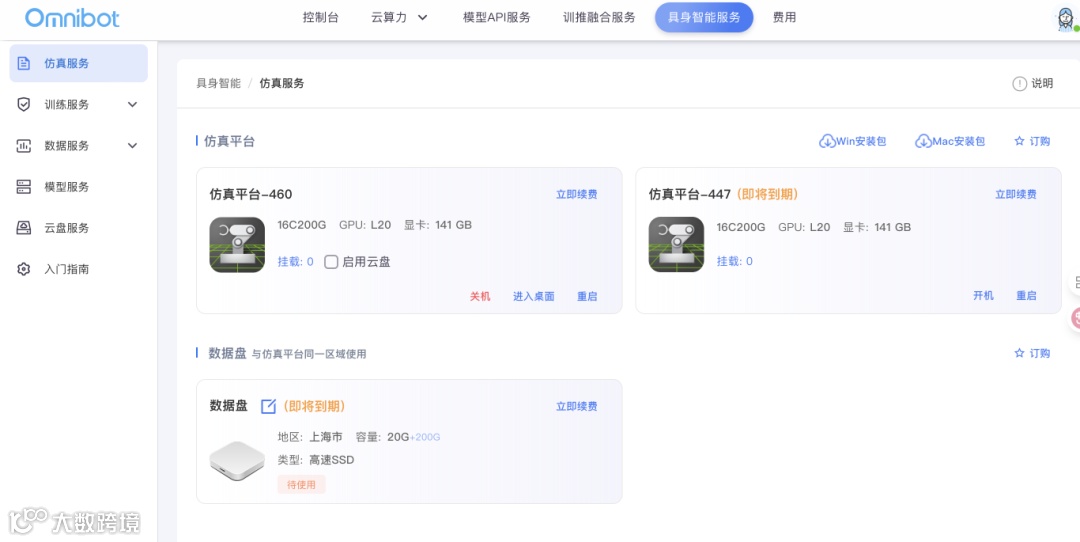Click the 仿真平台-447 title
This screenshot has height=542, width=1080.
coord(689,195)
